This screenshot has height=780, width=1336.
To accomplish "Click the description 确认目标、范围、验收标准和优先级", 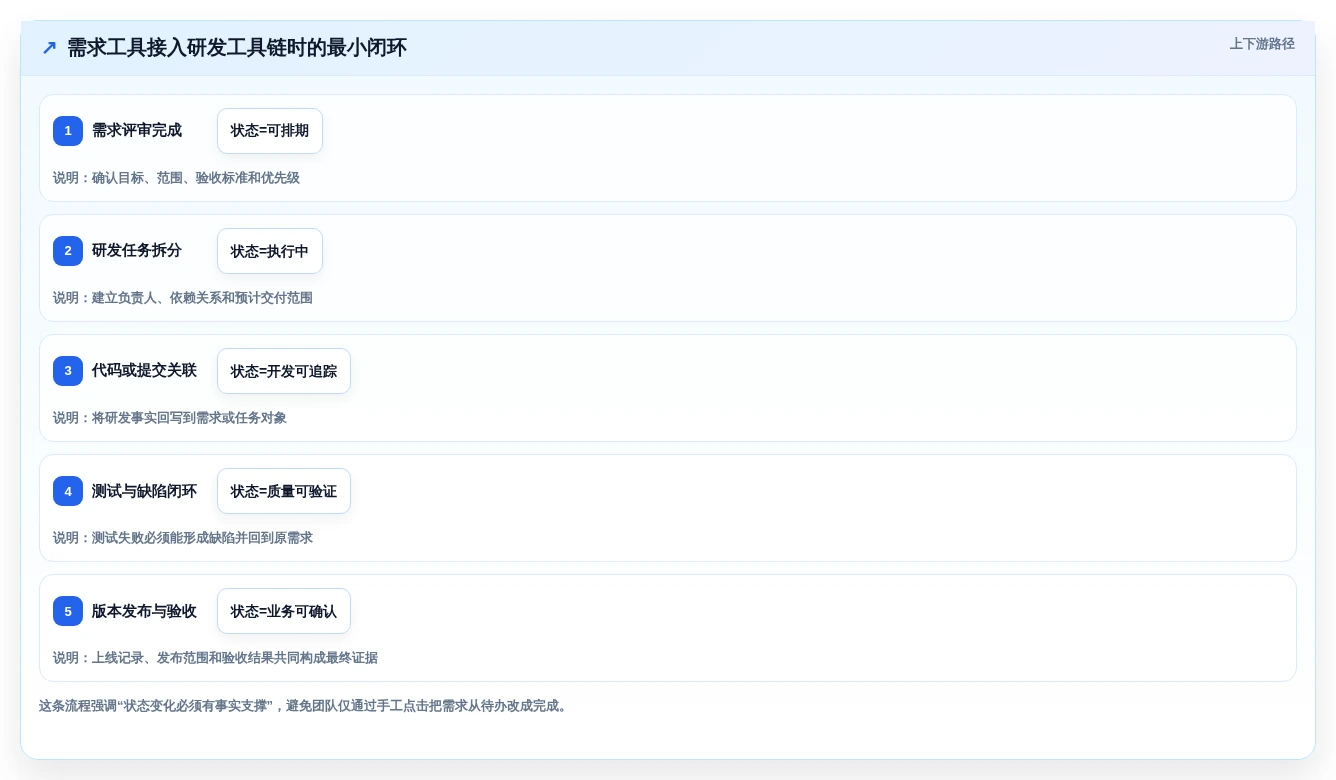I will 176,178.
